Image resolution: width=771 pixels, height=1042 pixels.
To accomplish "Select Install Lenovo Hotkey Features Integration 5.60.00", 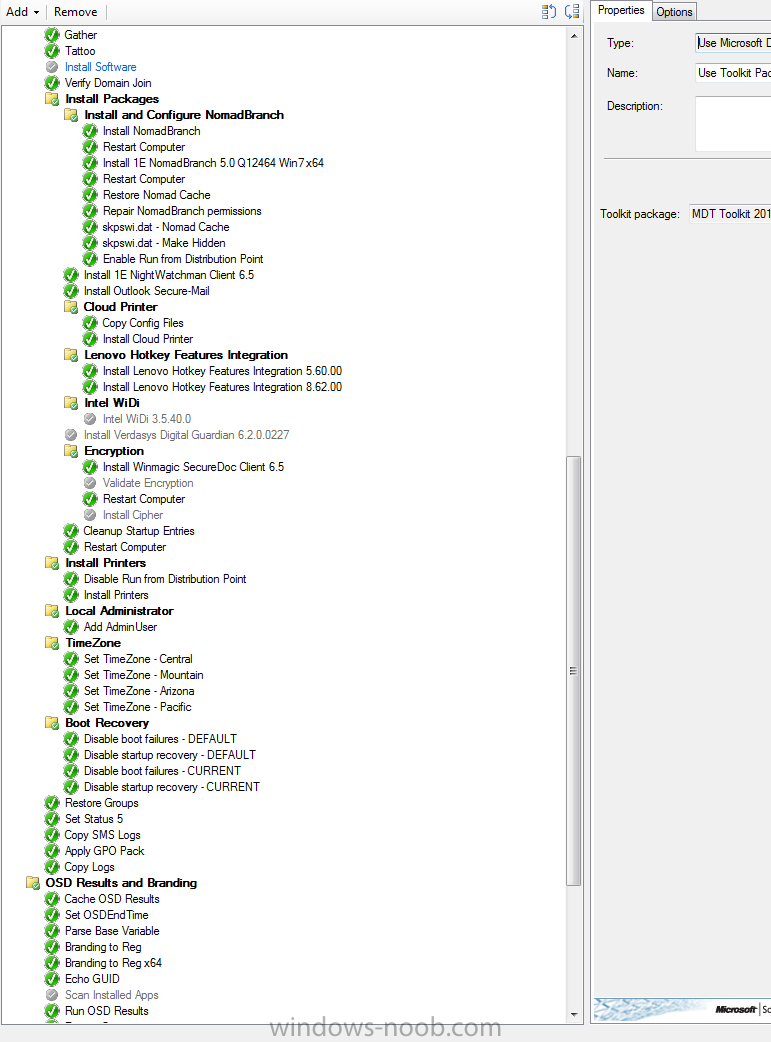I will 222,371.
